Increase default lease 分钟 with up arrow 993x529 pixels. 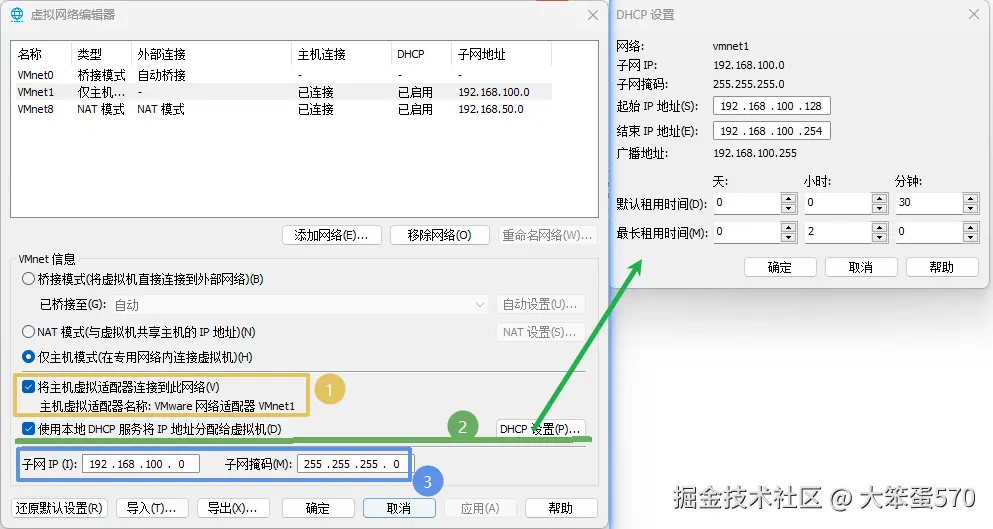[970, 198]
